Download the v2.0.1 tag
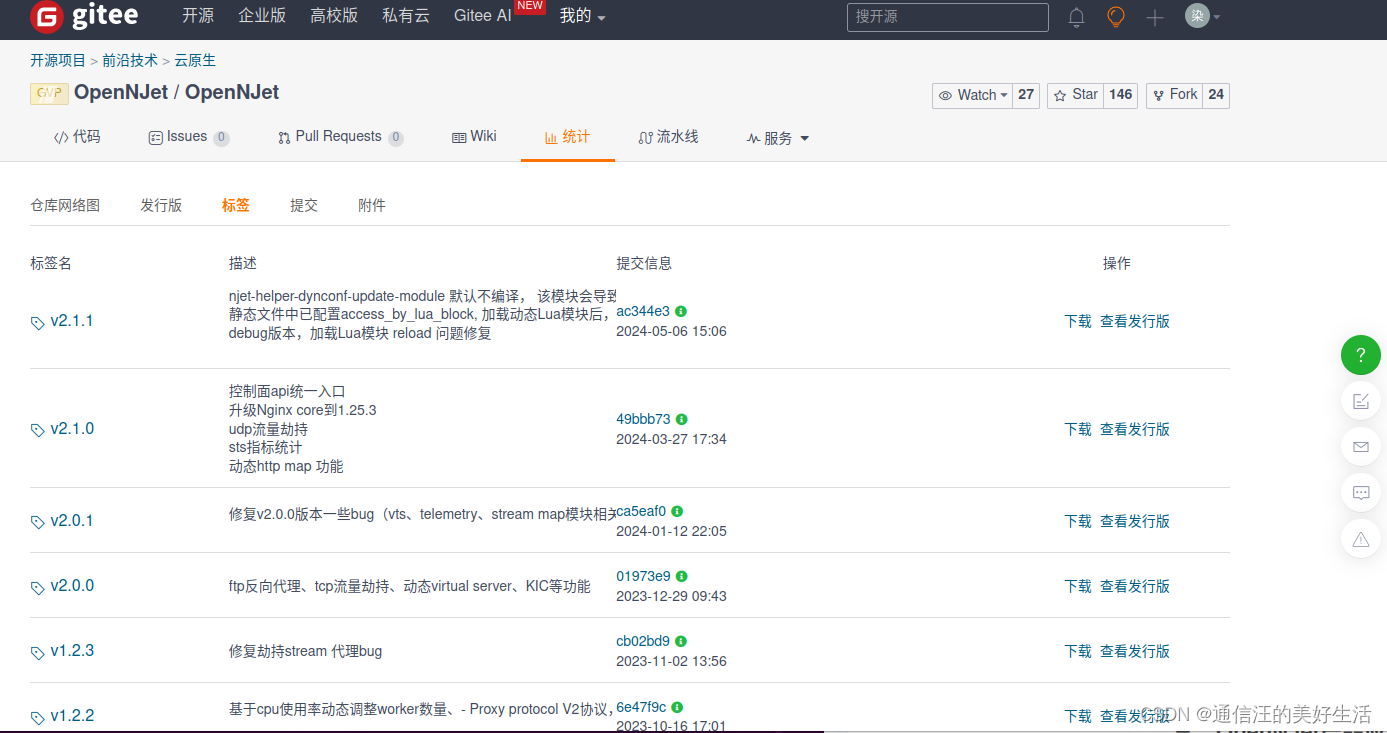The image size is (1387, 733). coord(1078,522)
